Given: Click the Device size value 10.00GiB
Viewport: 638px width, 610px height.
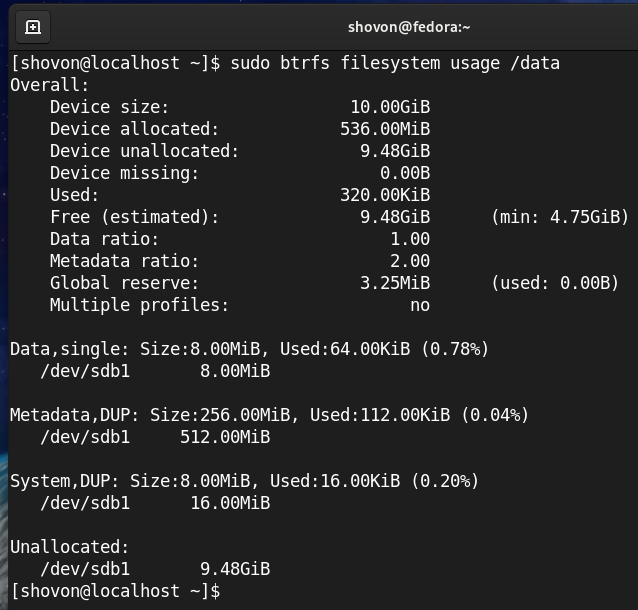Looking at the screenshot, I should click(390, 107).
